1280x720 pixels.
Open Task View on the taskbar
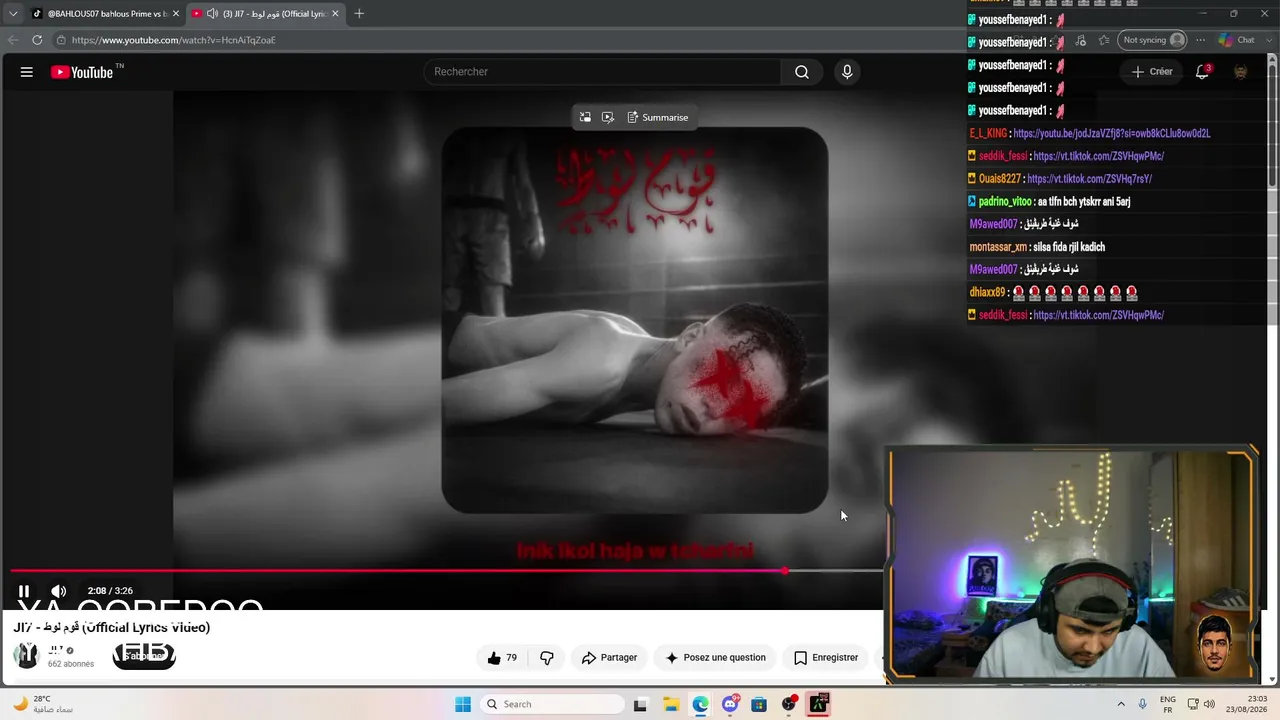coord(640,704)
